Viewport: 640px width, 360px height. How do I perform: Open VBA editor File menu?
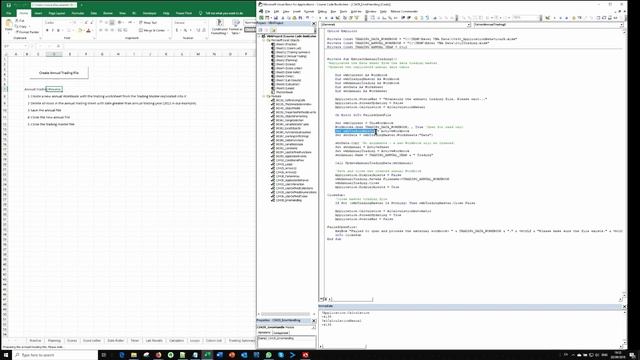pos(267,11)
